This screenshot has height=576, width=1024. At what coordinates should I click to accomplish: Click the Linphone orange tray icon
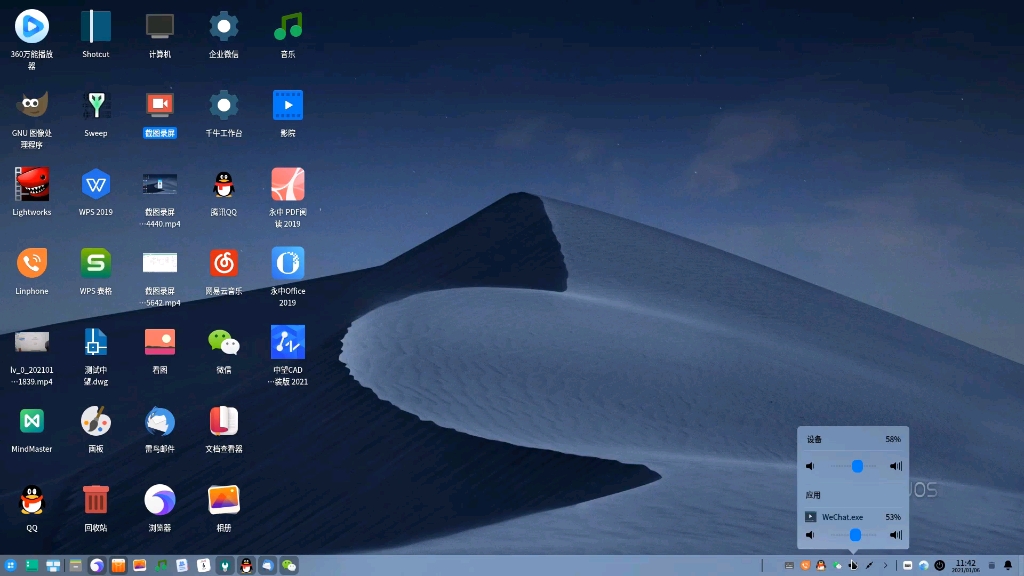805,566
